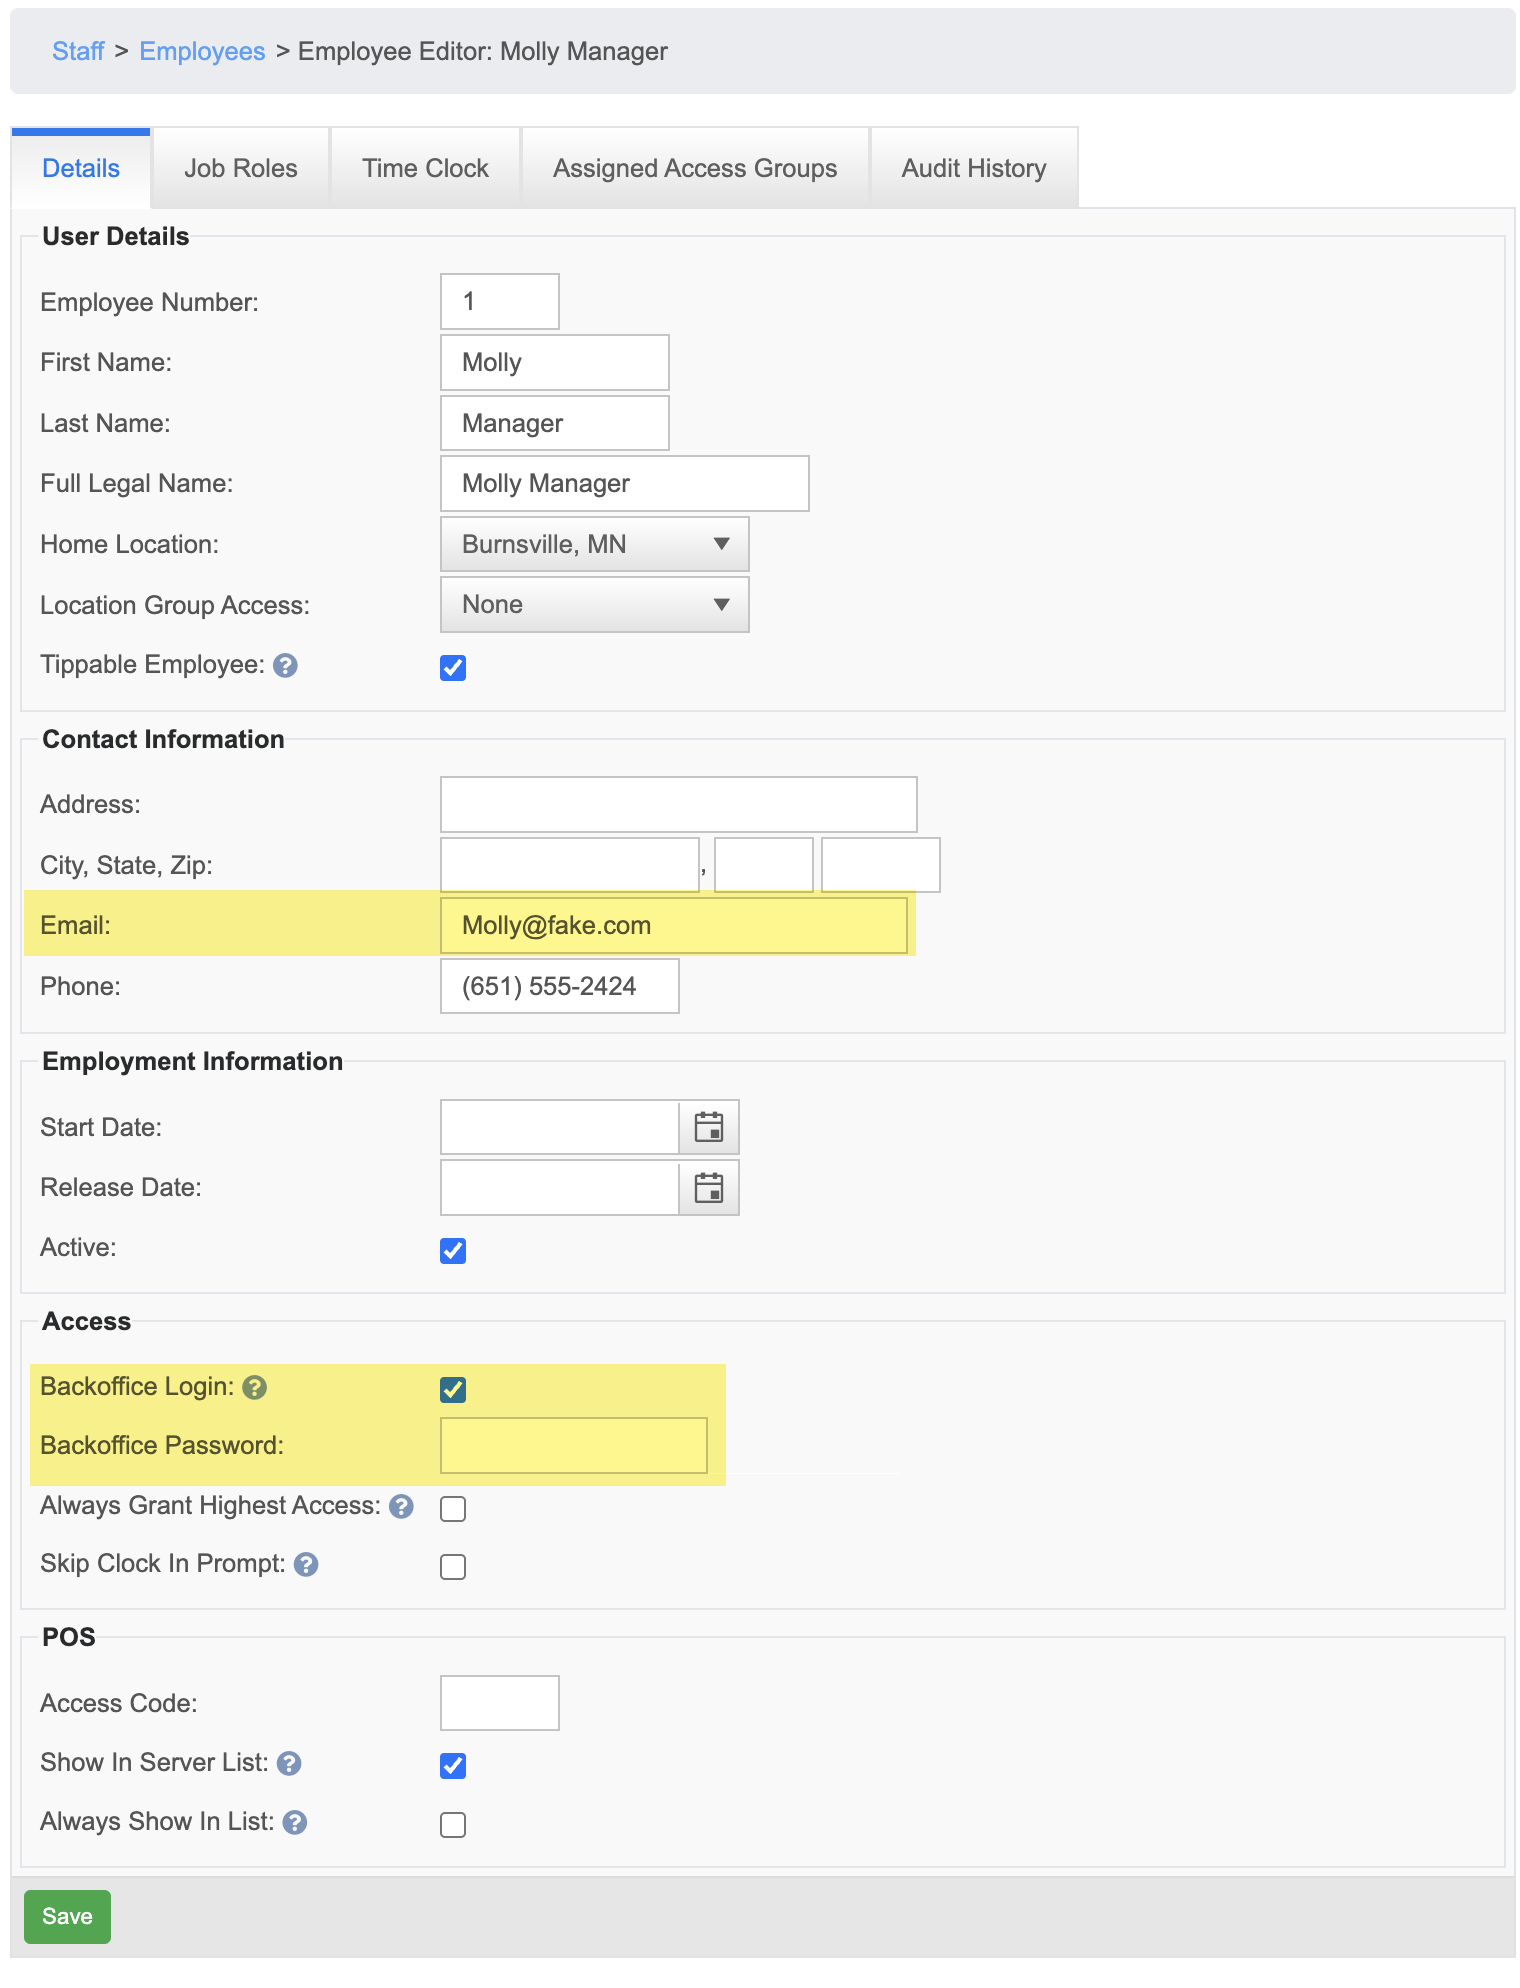Show help for Always Grant Highest Access
The height and width of the screenshot is (1988, 1520).
pos(401,1507)
